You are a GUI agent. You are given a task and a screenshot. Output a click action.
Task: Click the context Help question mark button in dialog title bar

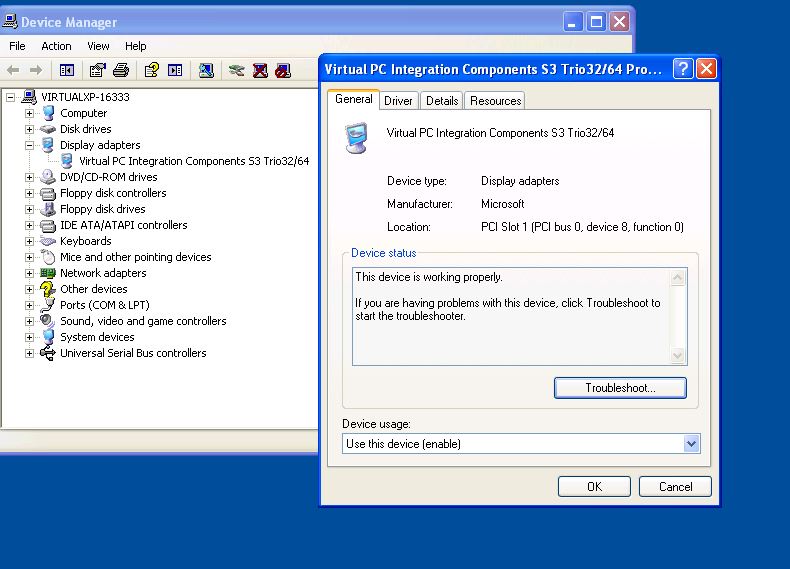683,68
